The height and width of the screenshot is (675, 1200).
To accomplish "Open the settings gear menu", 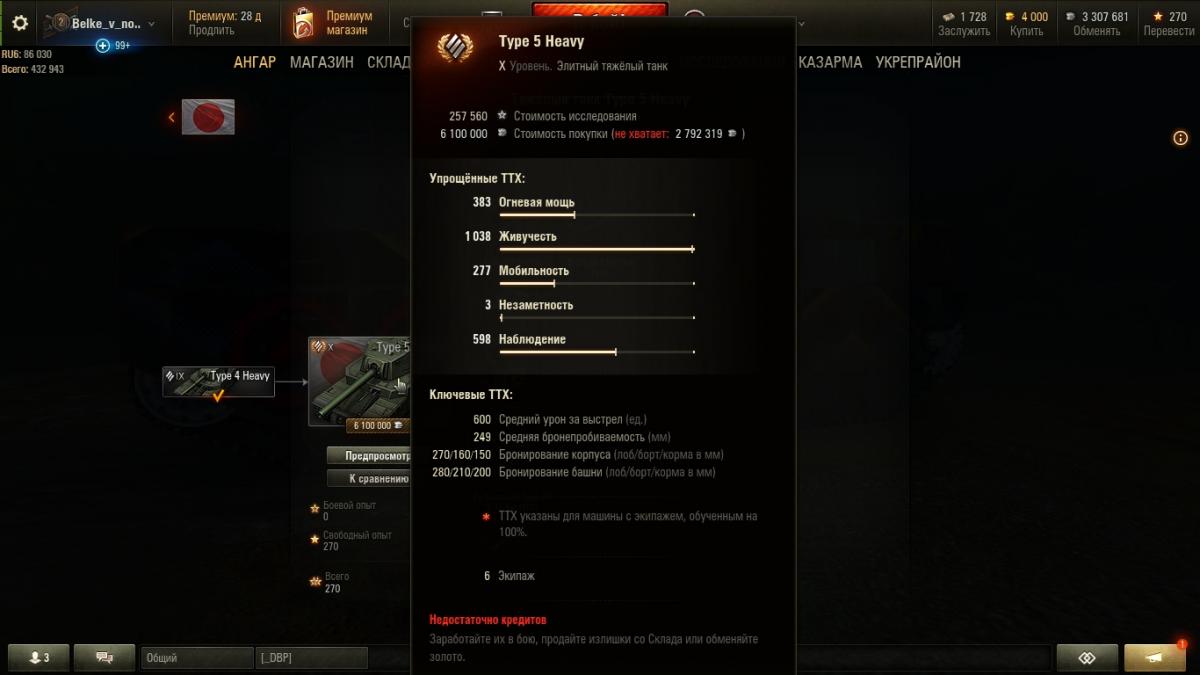I will coord(20,22).
